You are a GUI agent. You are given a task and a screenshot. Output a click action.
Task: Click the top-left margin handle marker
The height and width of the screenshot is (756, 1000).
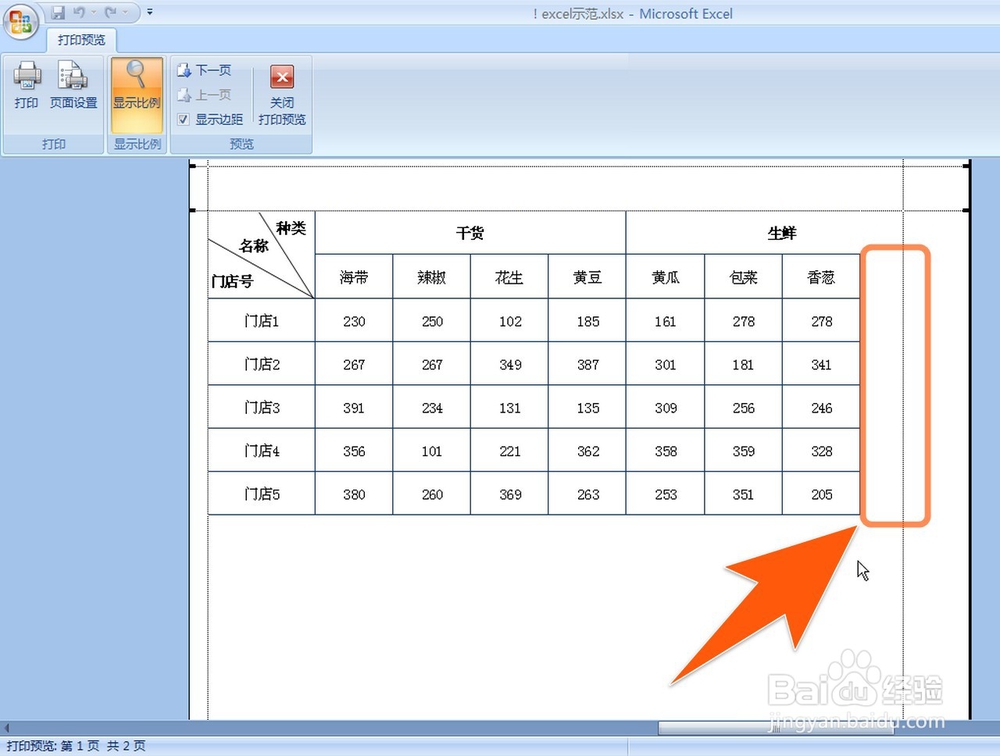pos(193,166)
